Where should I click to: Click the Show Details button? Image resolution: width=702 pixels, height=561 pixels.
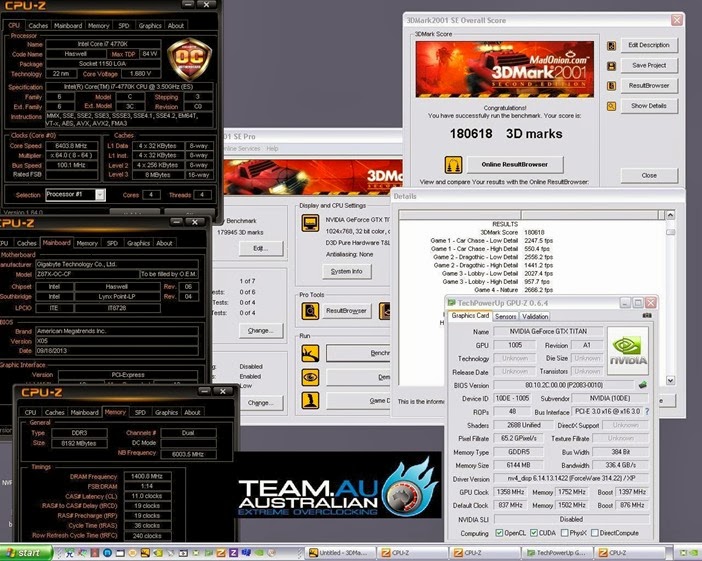pyautogui.click(x=649, y=106)
